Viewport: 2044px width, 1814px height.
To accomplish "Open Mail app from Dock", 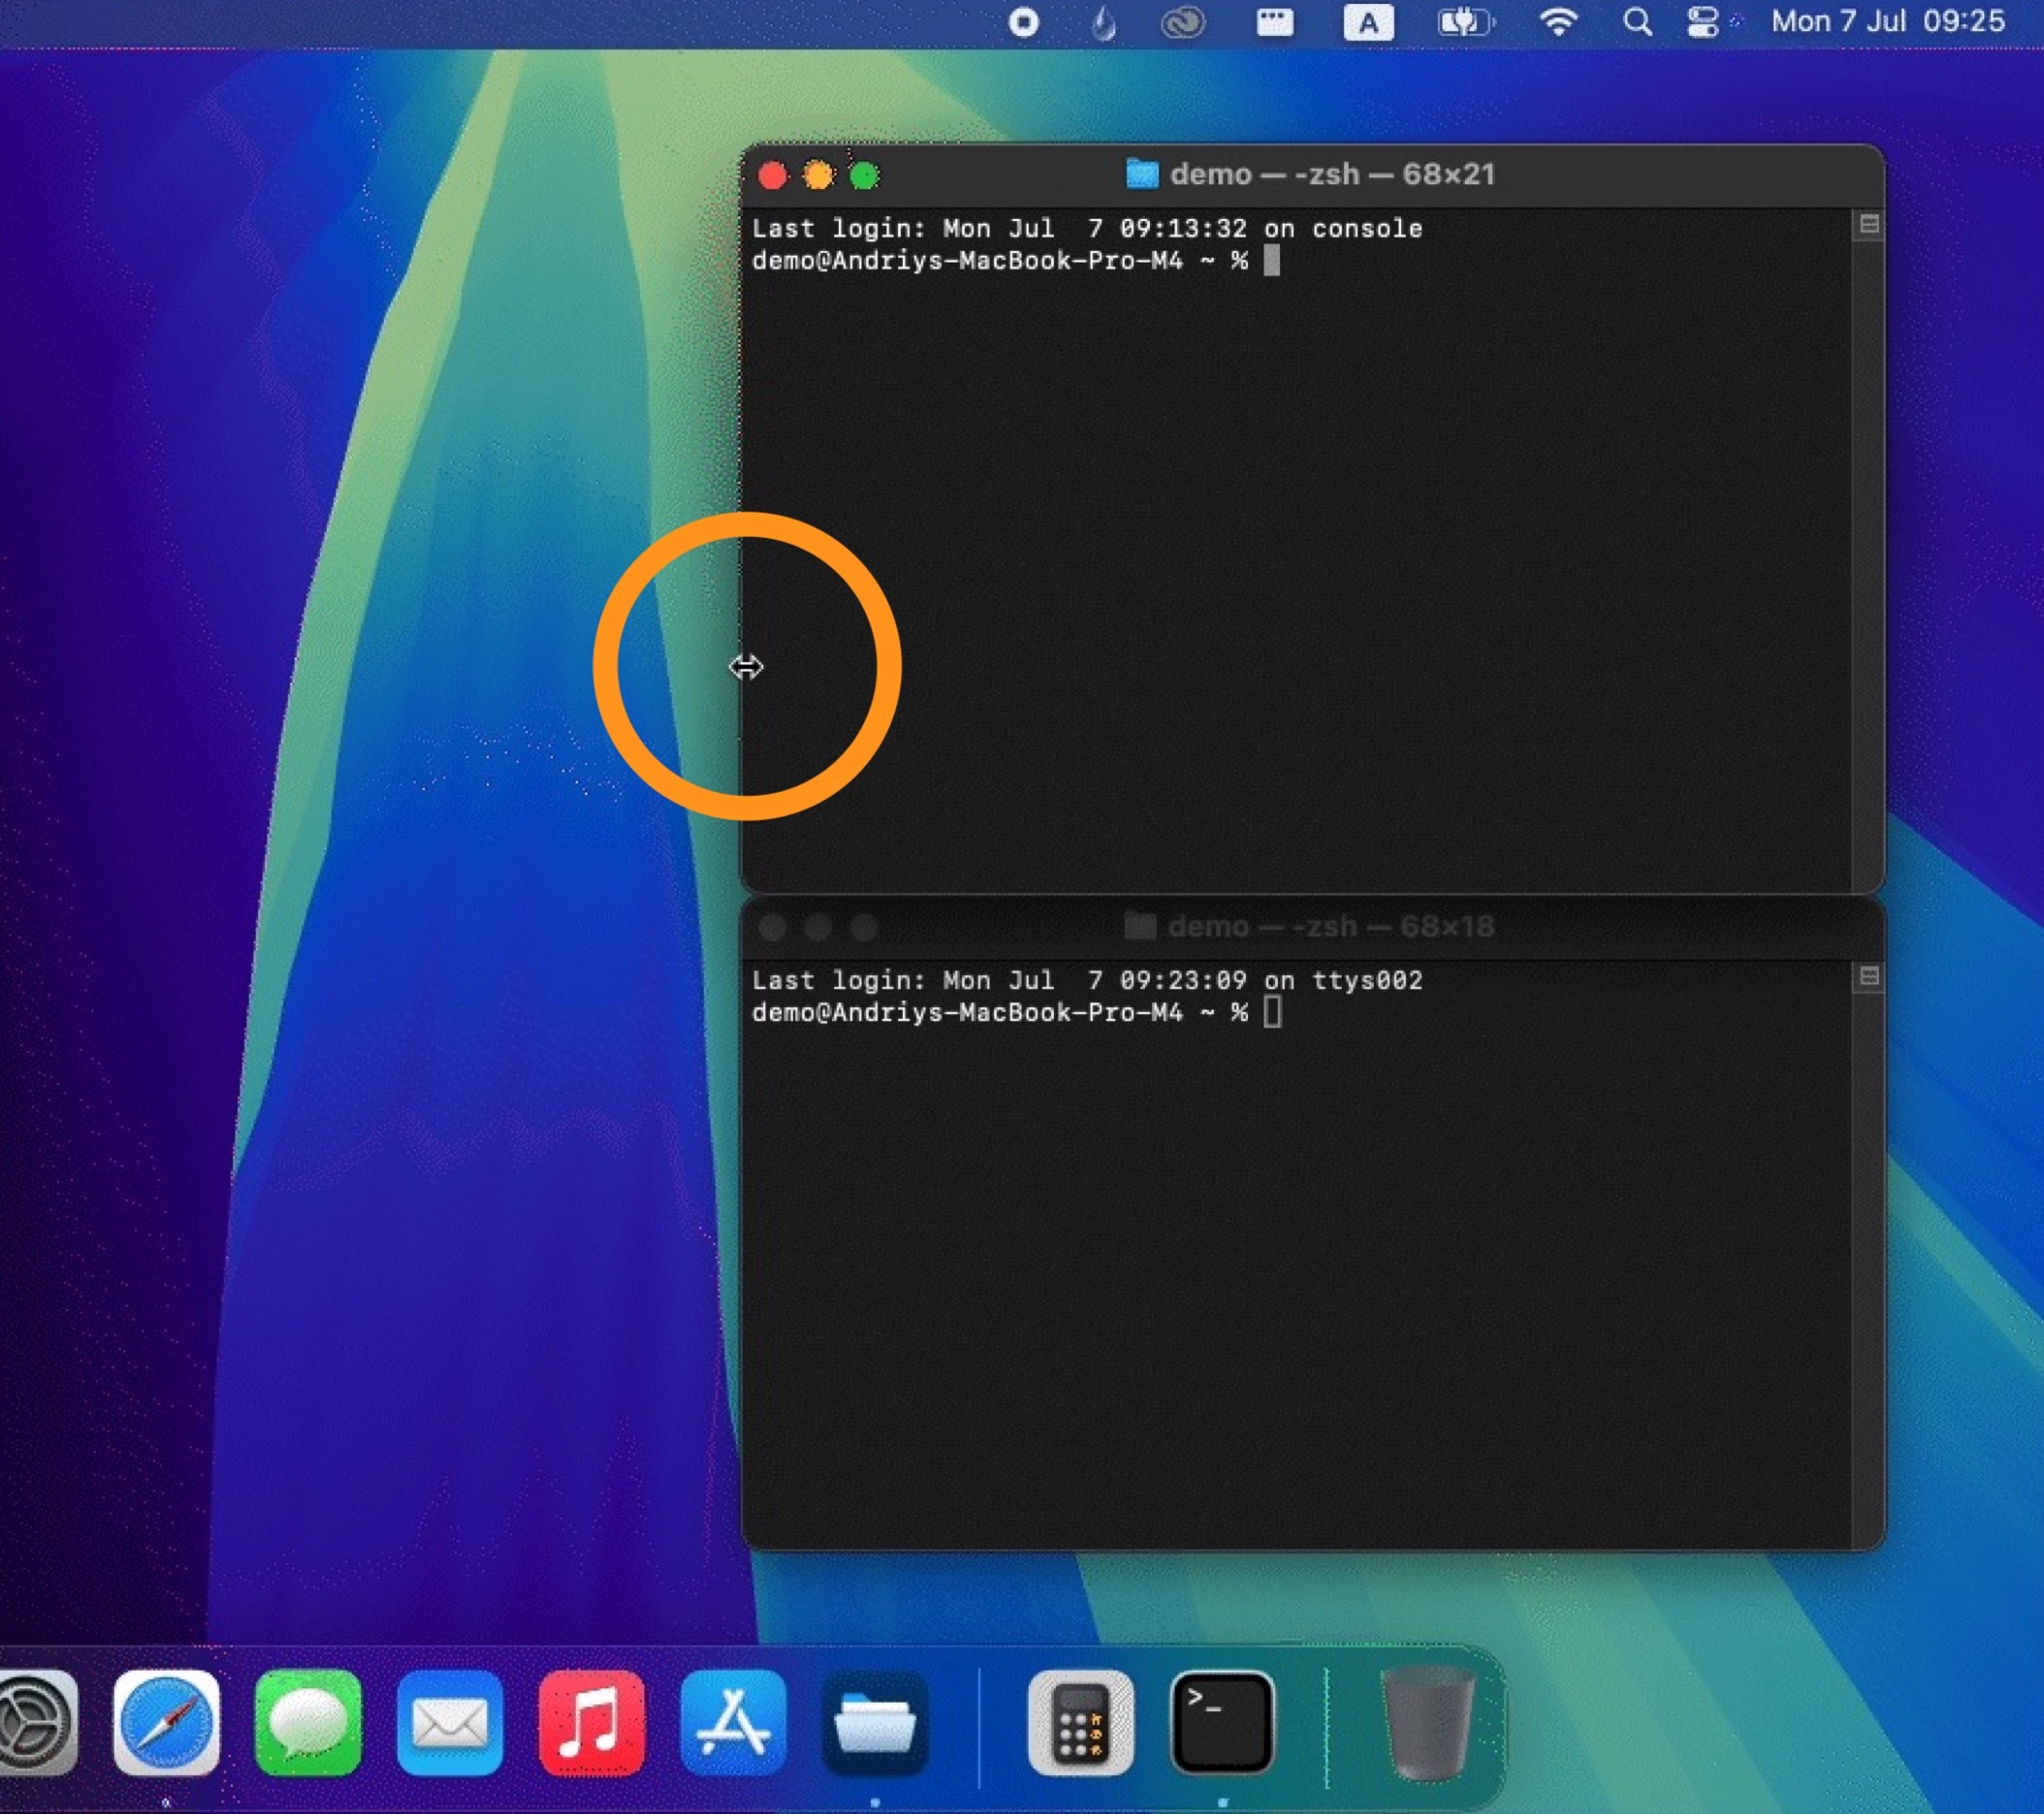I will [x=450, y=1722].
